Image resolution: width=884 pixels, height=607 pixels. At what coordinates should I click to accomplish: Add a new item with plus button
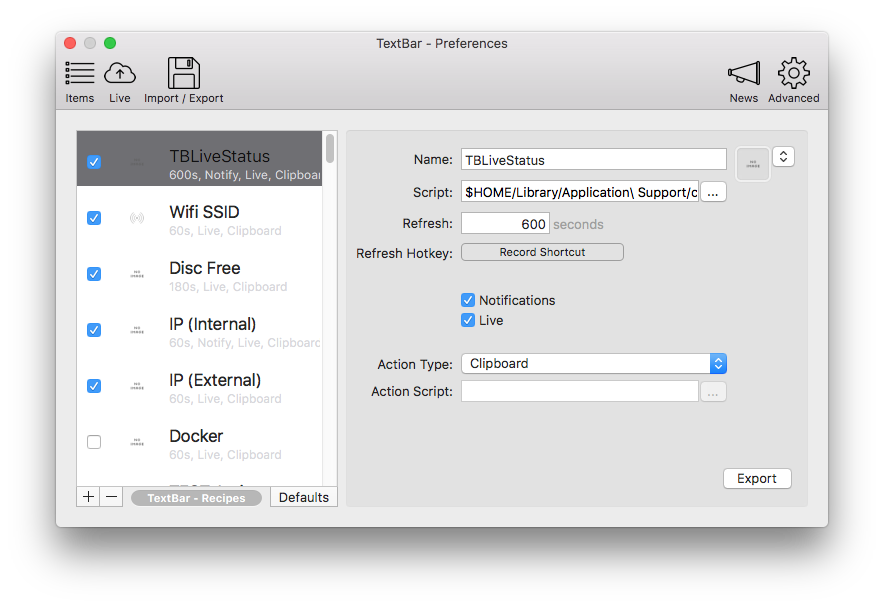pyautogui.click(x=88, y=497)
